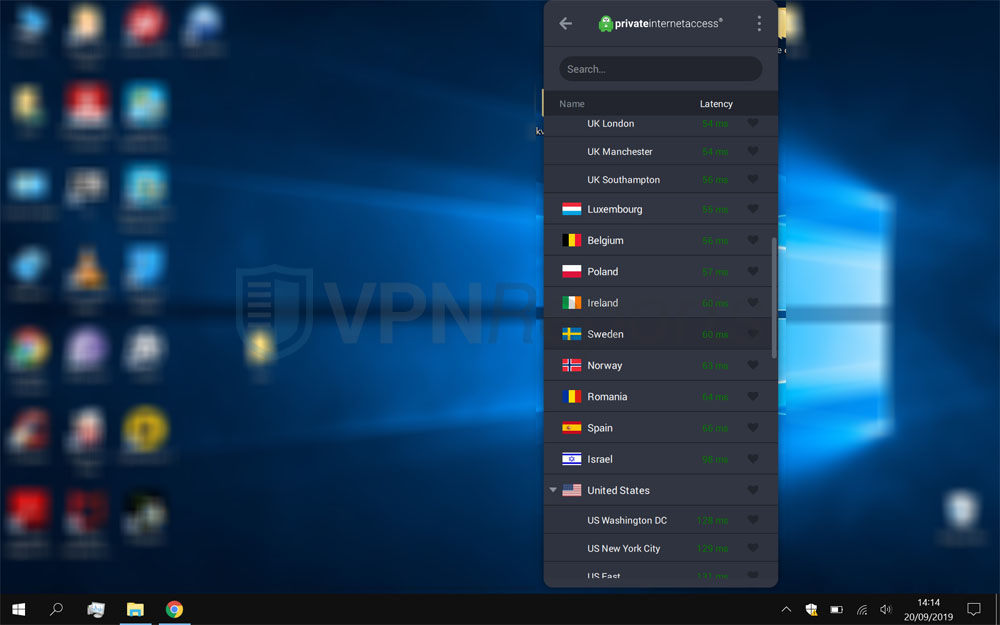Select the UK Manchester server
1000x625 pixels.
tap(620, 152)
